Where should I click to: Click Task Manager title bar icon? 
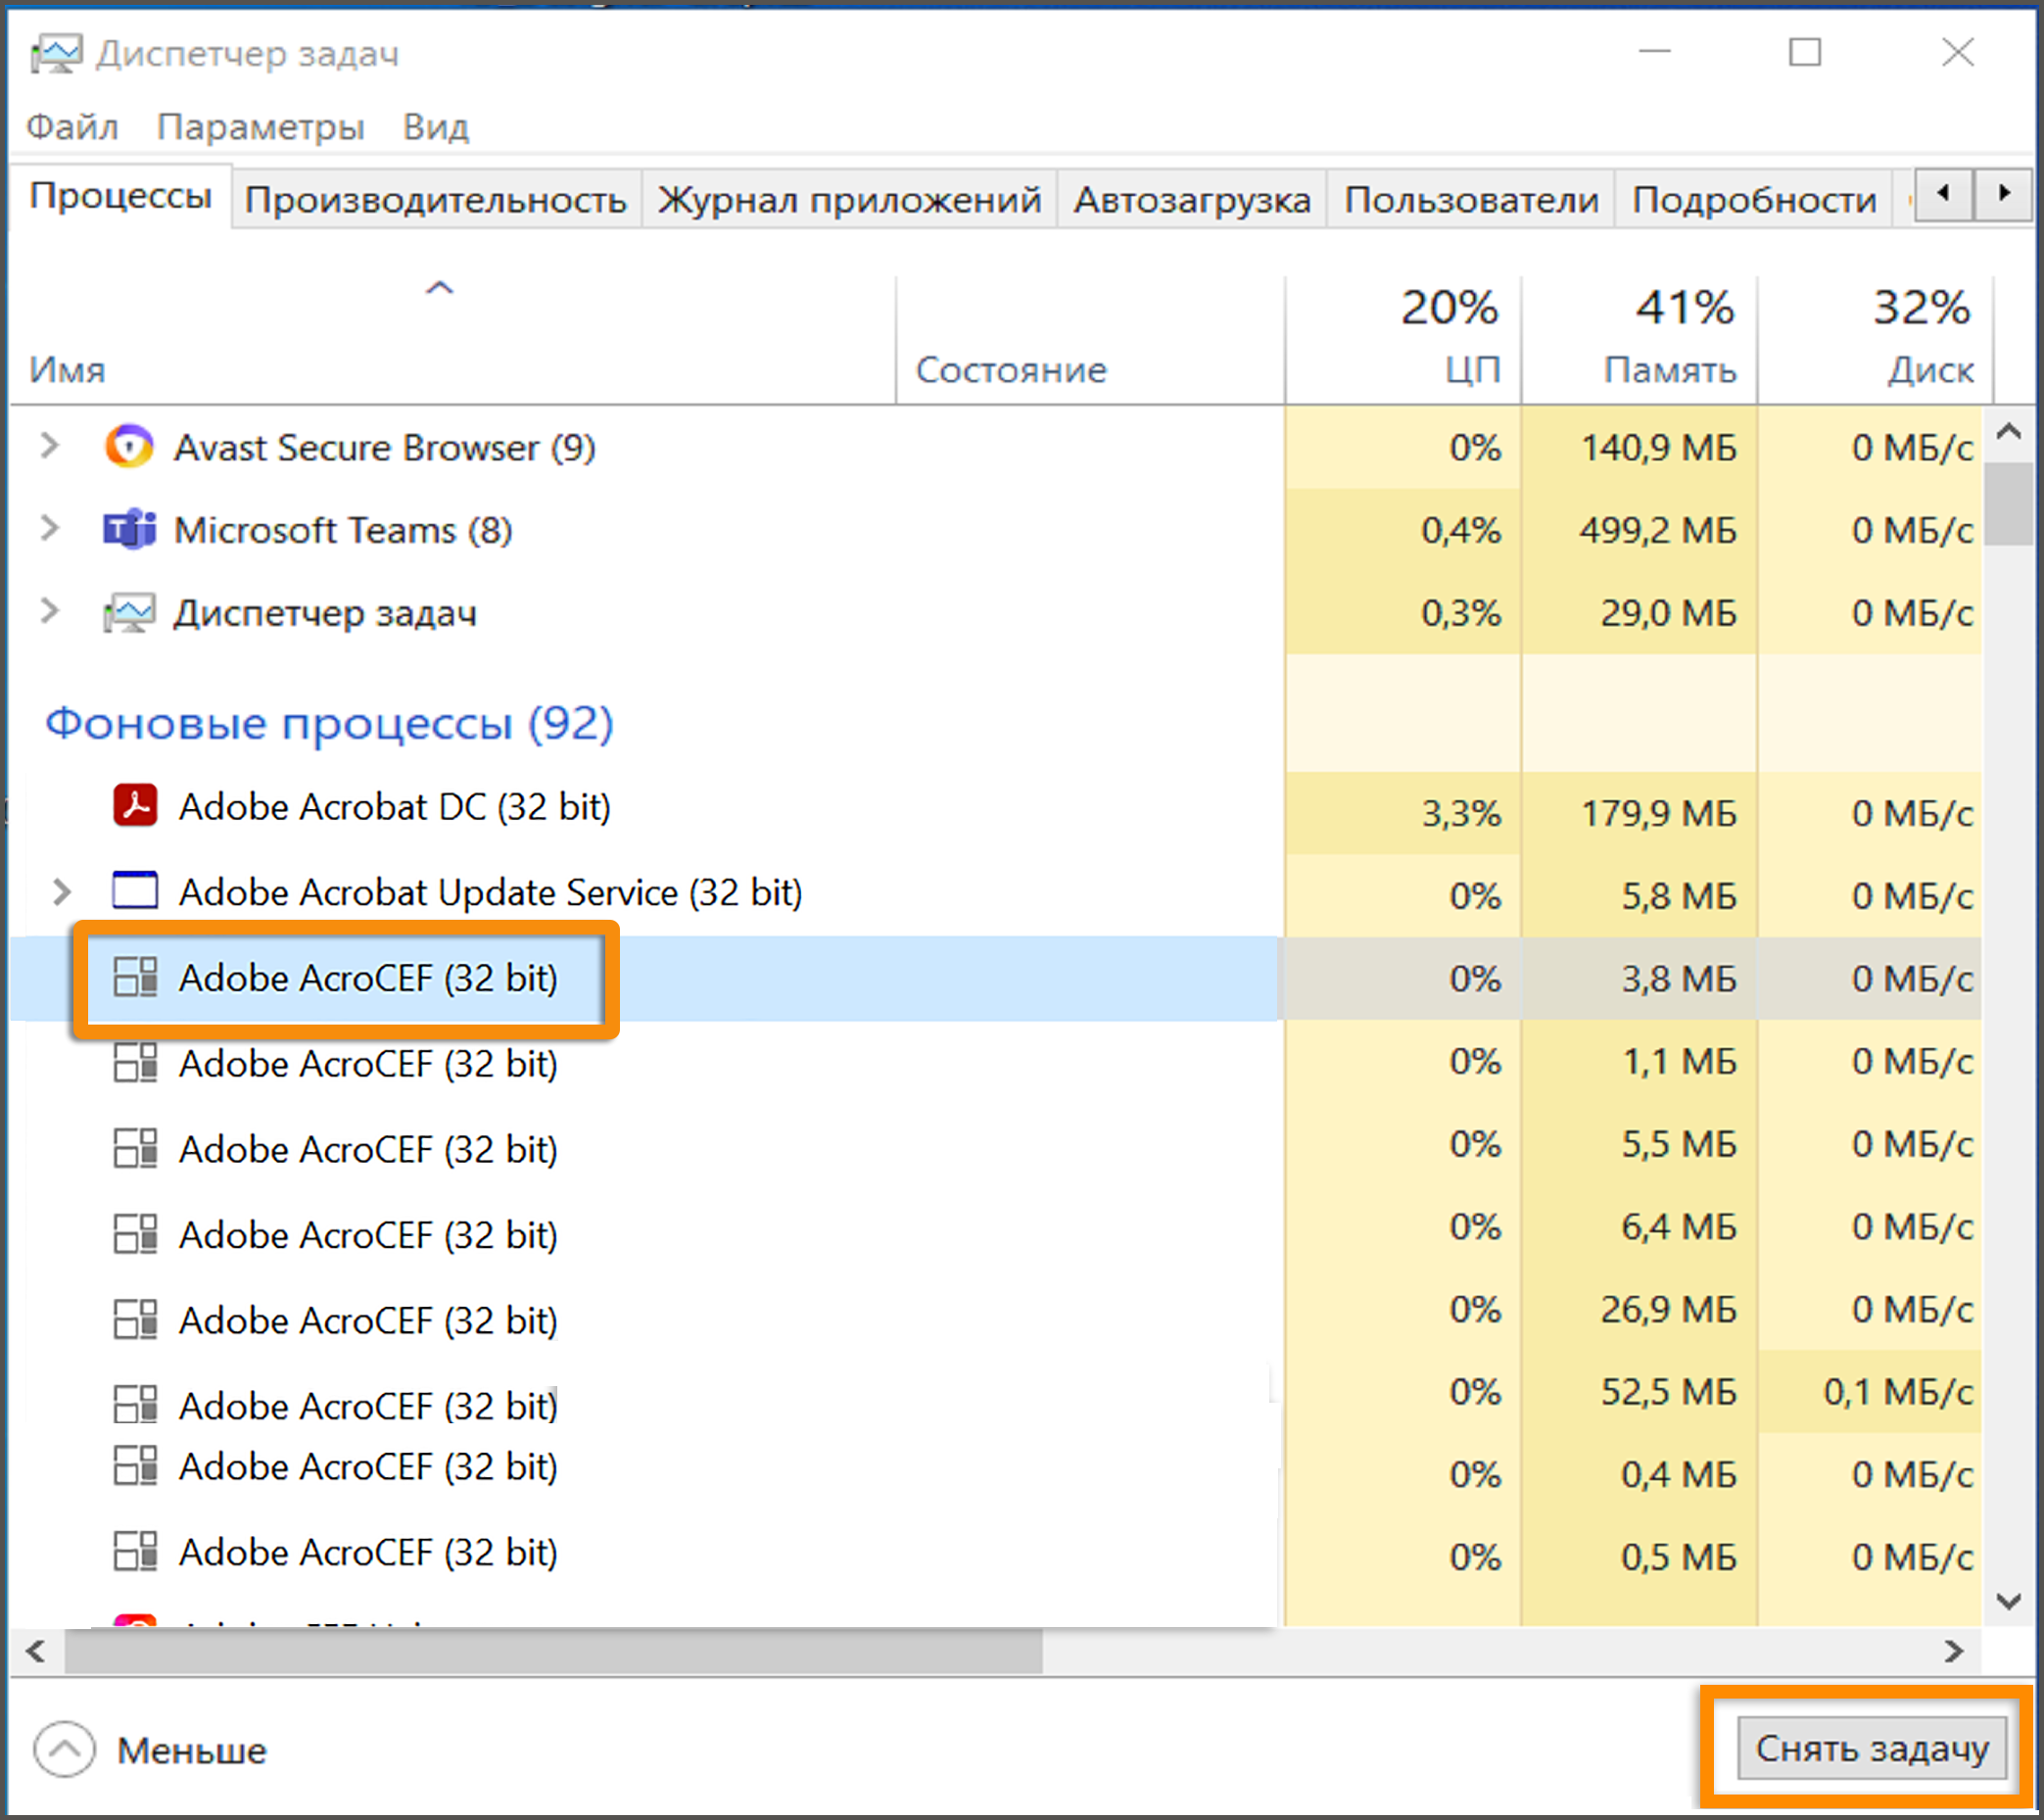coord(55,53)
